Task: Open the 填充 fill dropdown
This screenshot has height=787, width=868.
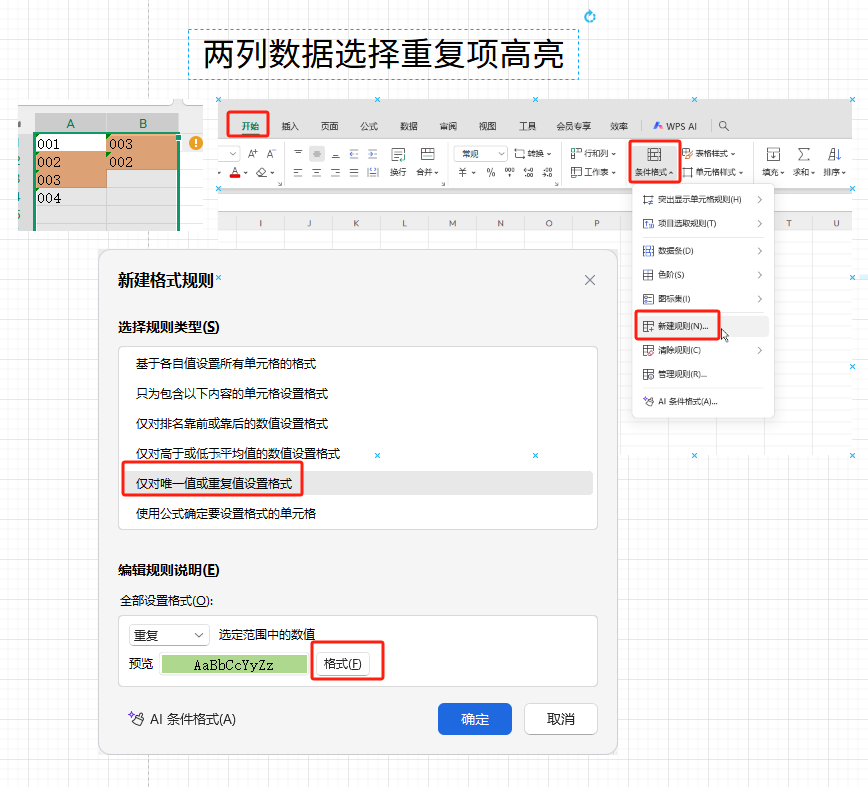Action: tap(773, 162)
